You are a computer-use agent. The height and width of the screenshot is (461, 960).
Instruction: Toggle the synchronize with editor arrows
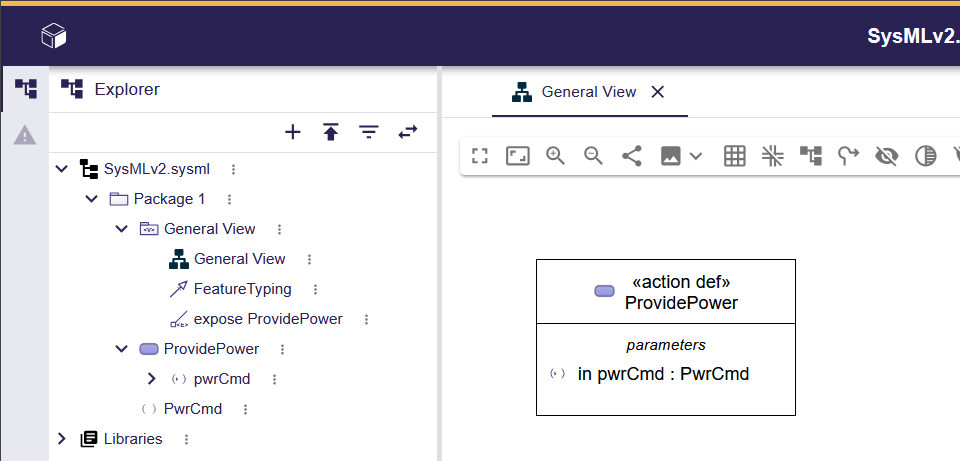click(x=407, y=132)
